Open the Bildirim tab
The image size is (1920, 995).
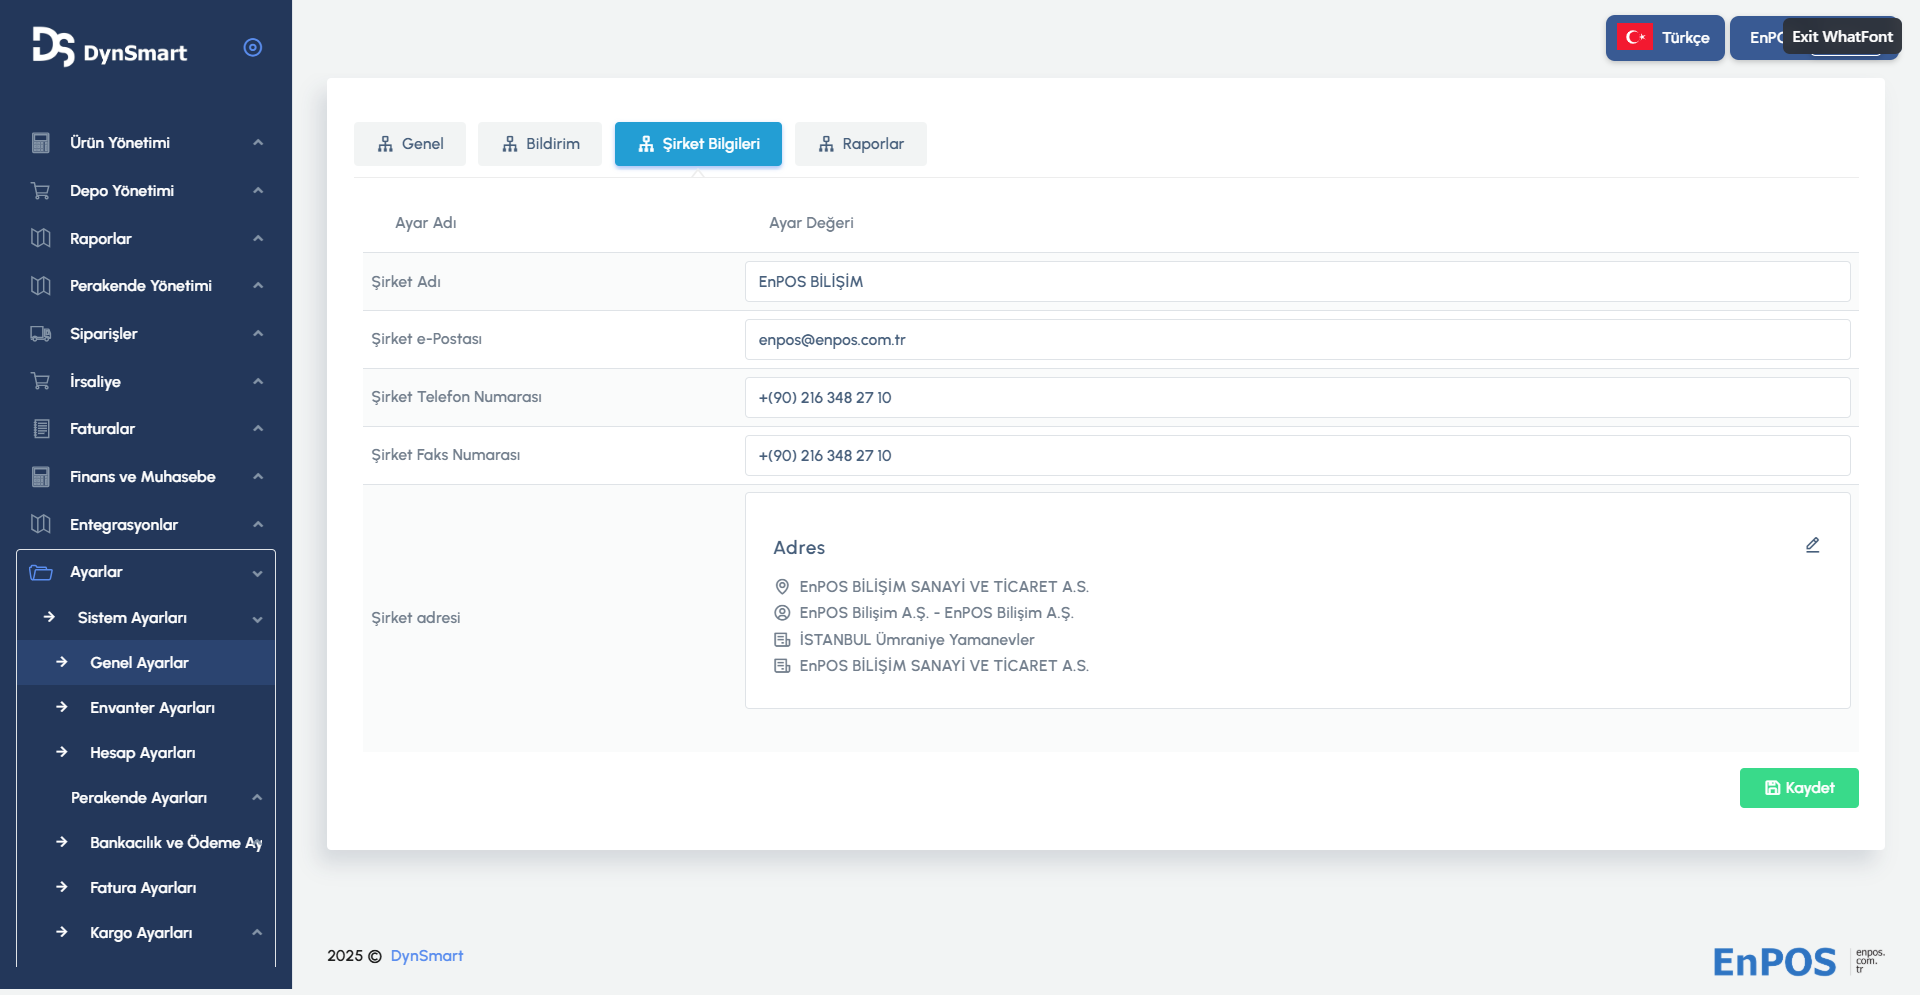pyautogui.click(x=540, y=144)
